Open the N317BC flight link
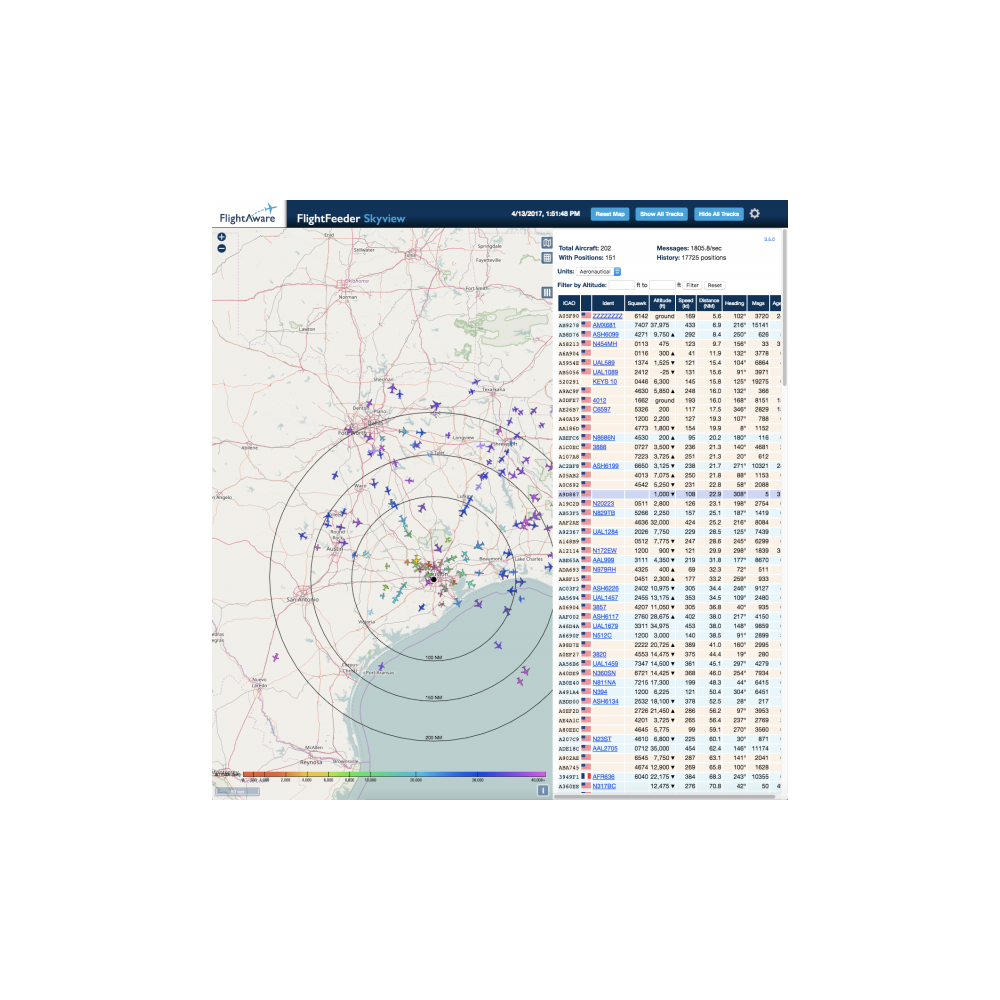The width and height of the screenshot is (1000, 1000). (604, 786)
